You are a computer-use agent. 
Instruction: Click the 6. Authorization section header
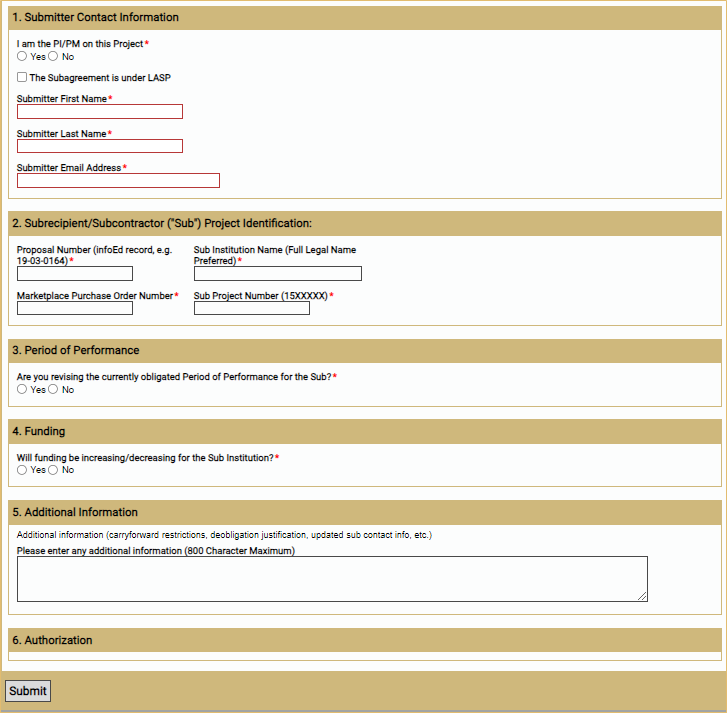tap(364, 640)
